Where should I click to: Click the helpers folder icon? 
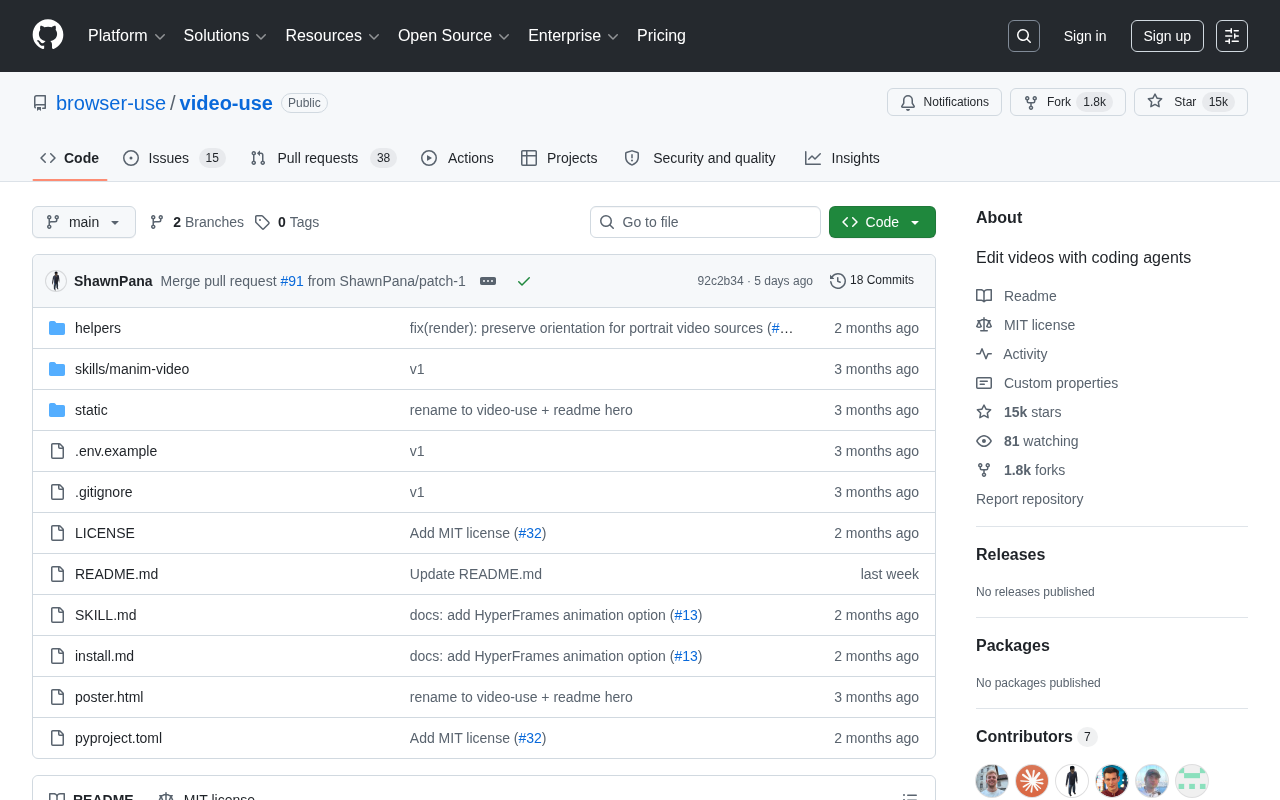pyautogui.click(x=57, y=328)
